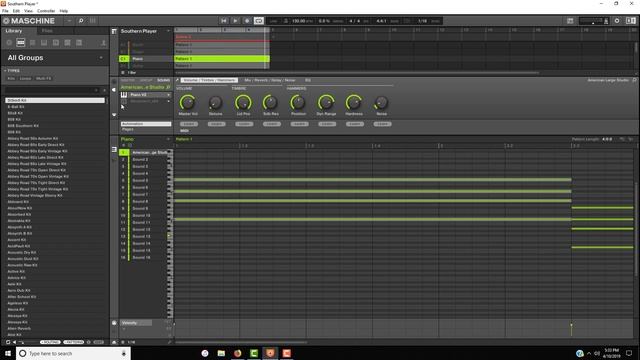Open the Piano V3 plugin slot dropdown
The image size is (640, 360).
pyautogui.click(x=168, y=95)
